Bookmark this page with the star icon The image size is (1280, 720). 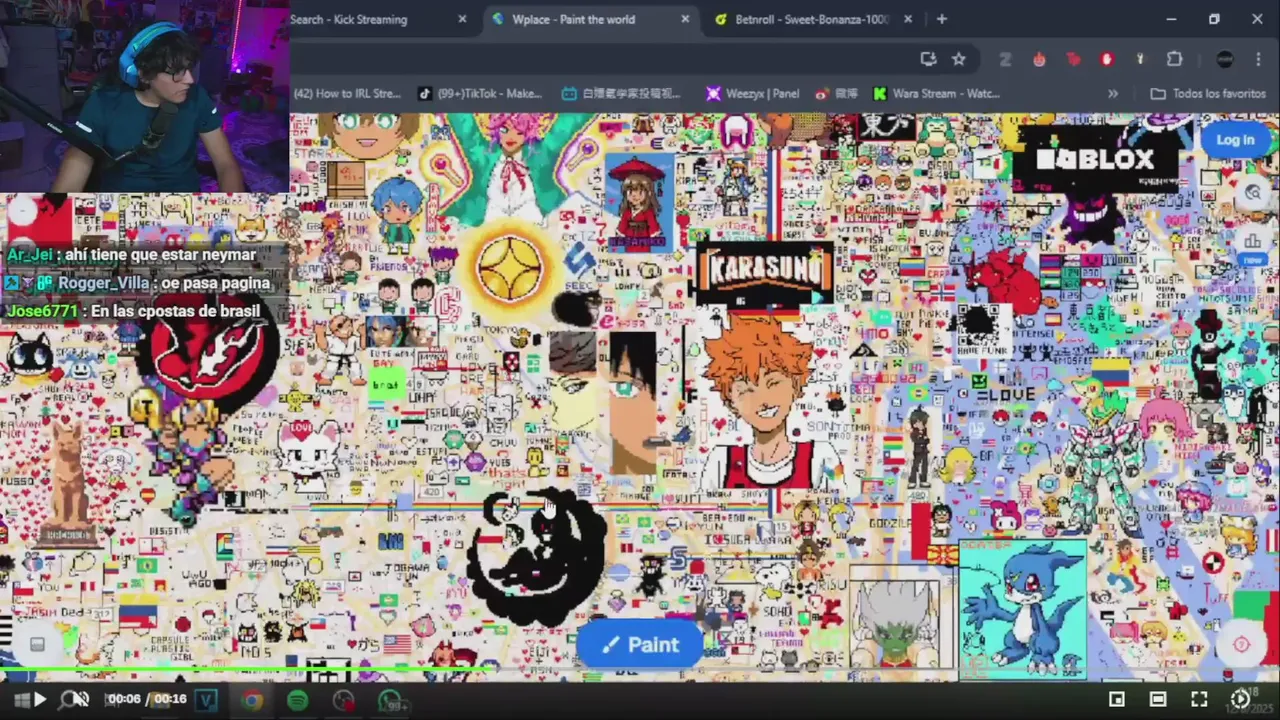(958, 59)
